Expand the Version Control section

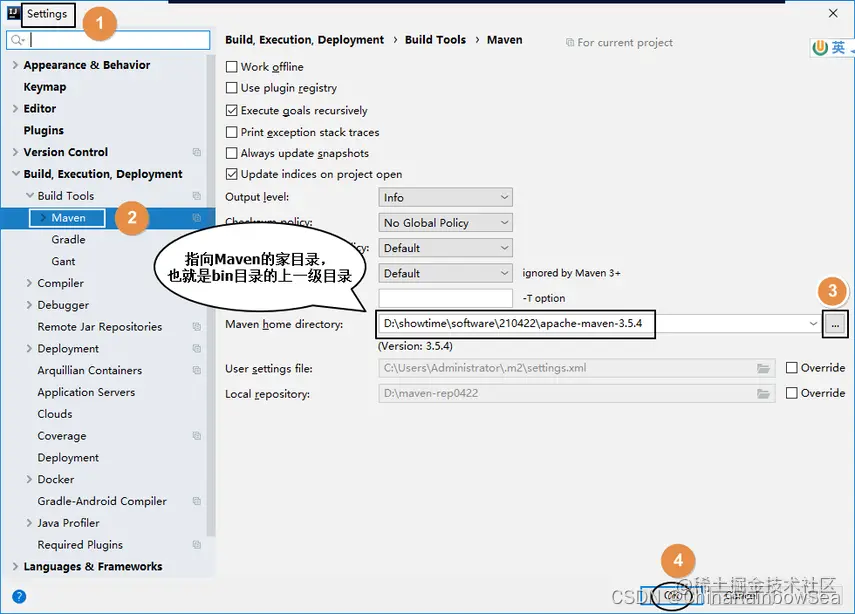pos(15,152)
